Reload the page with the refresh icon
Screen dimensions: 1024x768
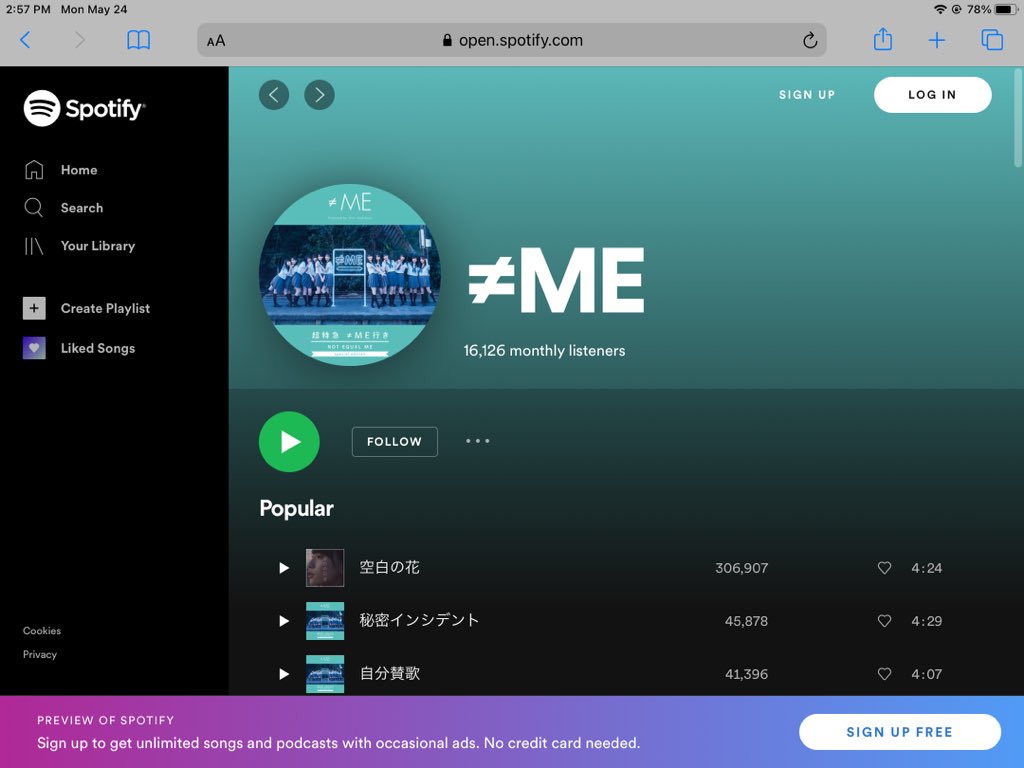click(x=810, y=40)
